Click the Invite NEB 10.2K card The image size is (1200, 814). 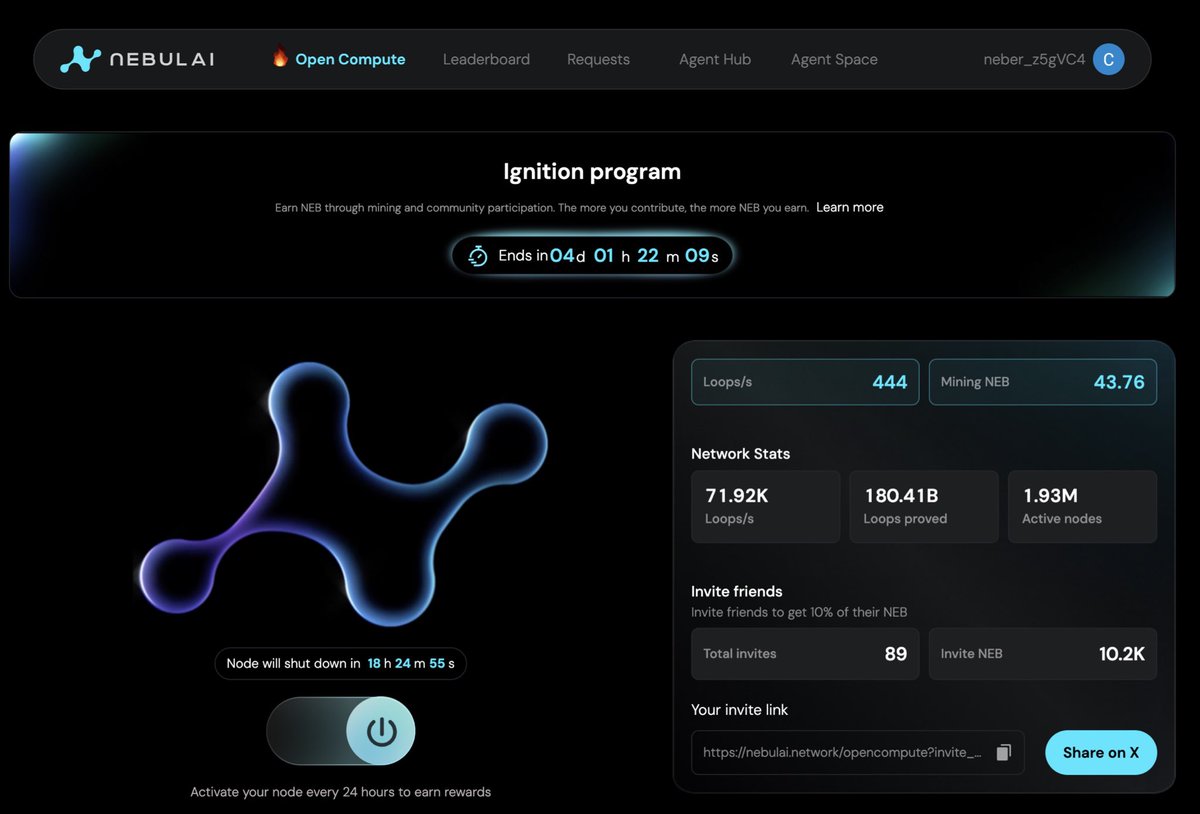[x=1043, y=654]
